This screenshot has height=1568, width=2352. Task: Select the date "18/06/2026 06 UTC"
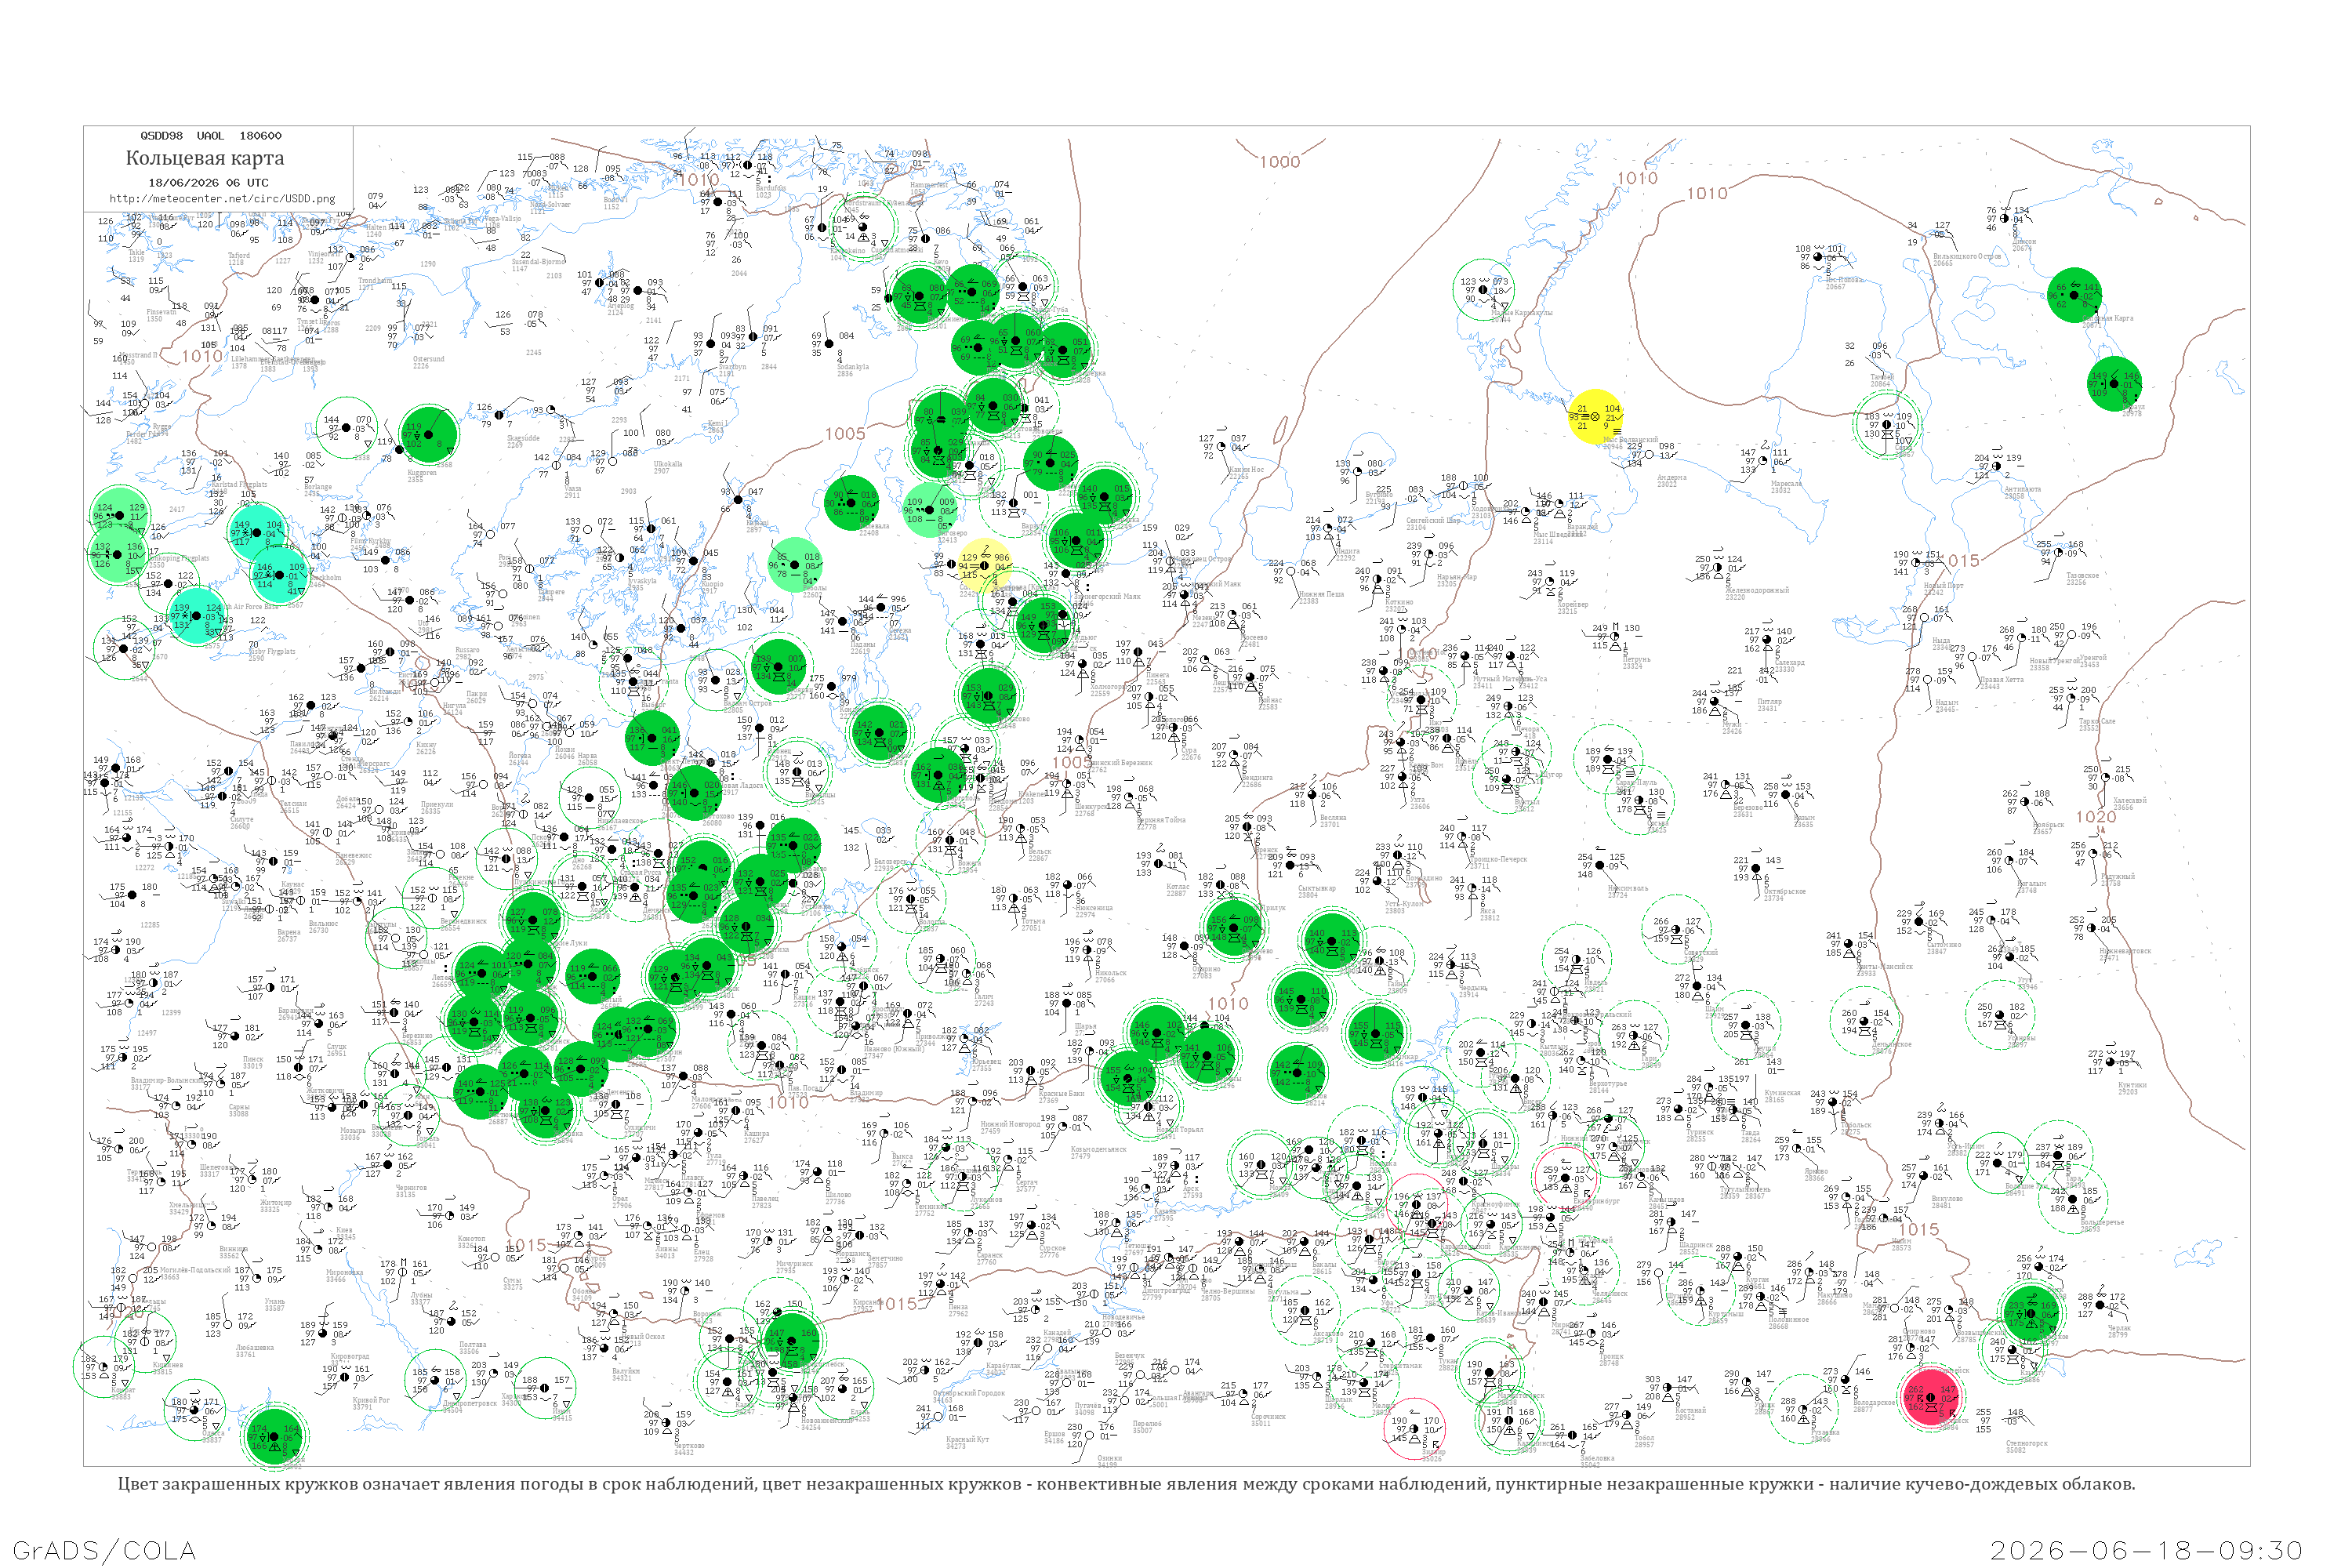click(x=208, y=183)
